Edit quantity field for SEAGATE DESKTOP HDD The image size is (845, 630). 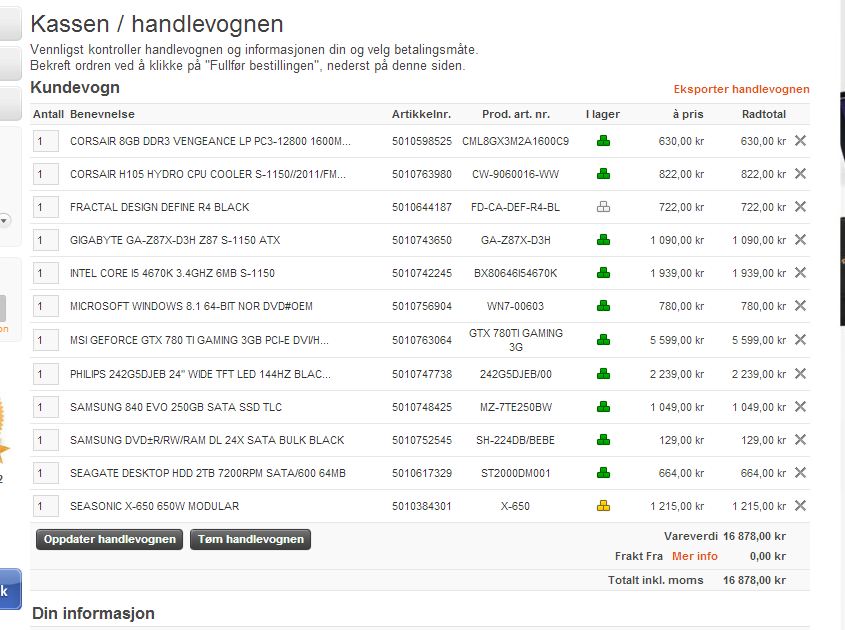[46, 474]
